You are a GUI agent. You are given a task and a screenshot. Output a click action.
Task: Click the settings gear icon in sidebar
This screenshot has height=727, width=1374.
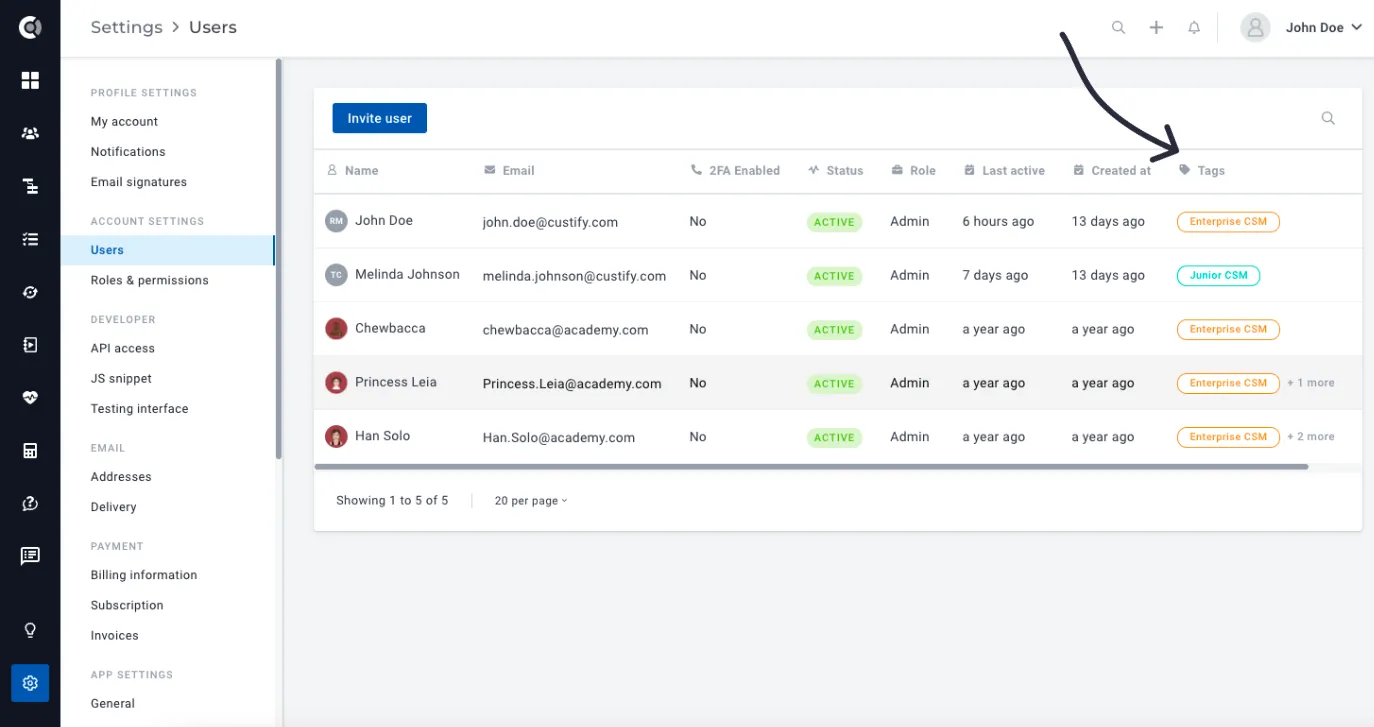click(30, 683)
